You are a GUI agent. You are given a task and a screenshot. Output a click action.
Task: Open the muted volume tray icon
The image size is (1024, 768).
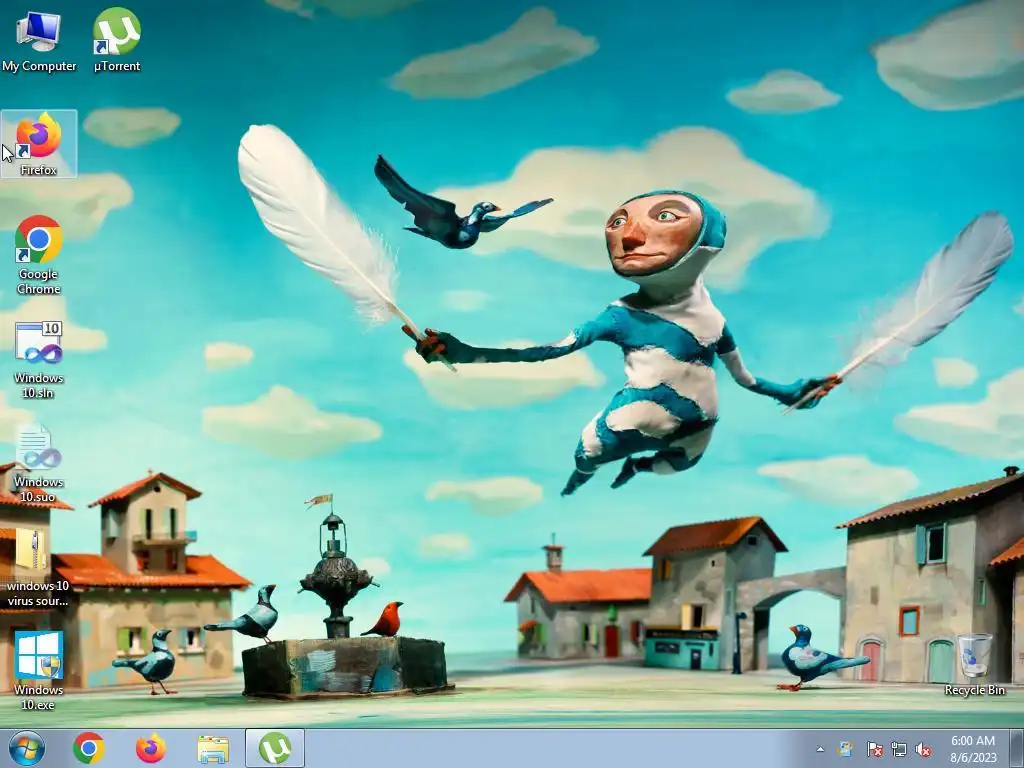point(923,749)
